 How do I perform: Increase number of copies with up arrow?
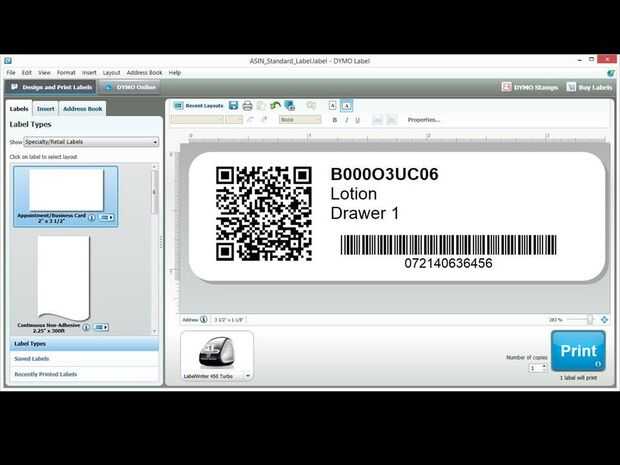[x=544, y=366]
